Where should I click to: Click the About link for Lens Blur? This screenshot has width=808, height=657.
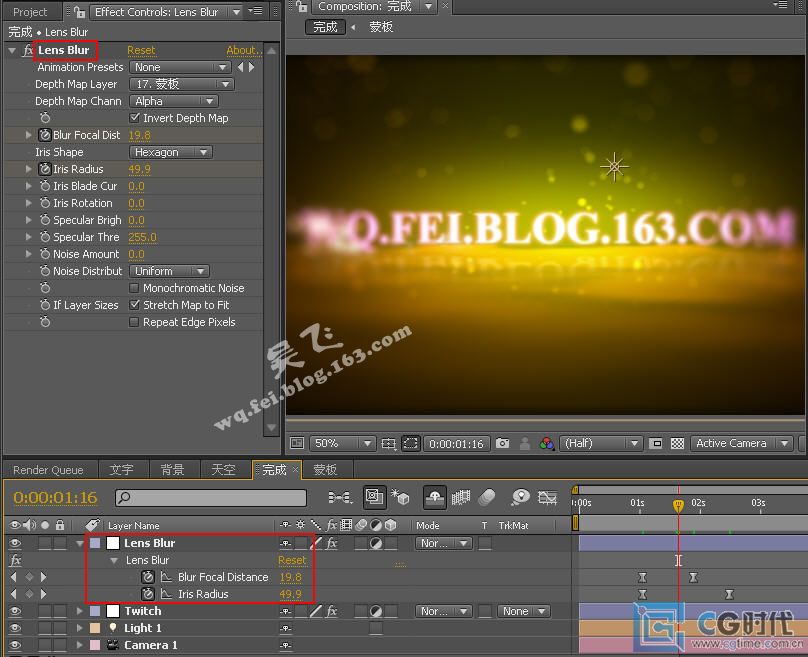[244, 50]
